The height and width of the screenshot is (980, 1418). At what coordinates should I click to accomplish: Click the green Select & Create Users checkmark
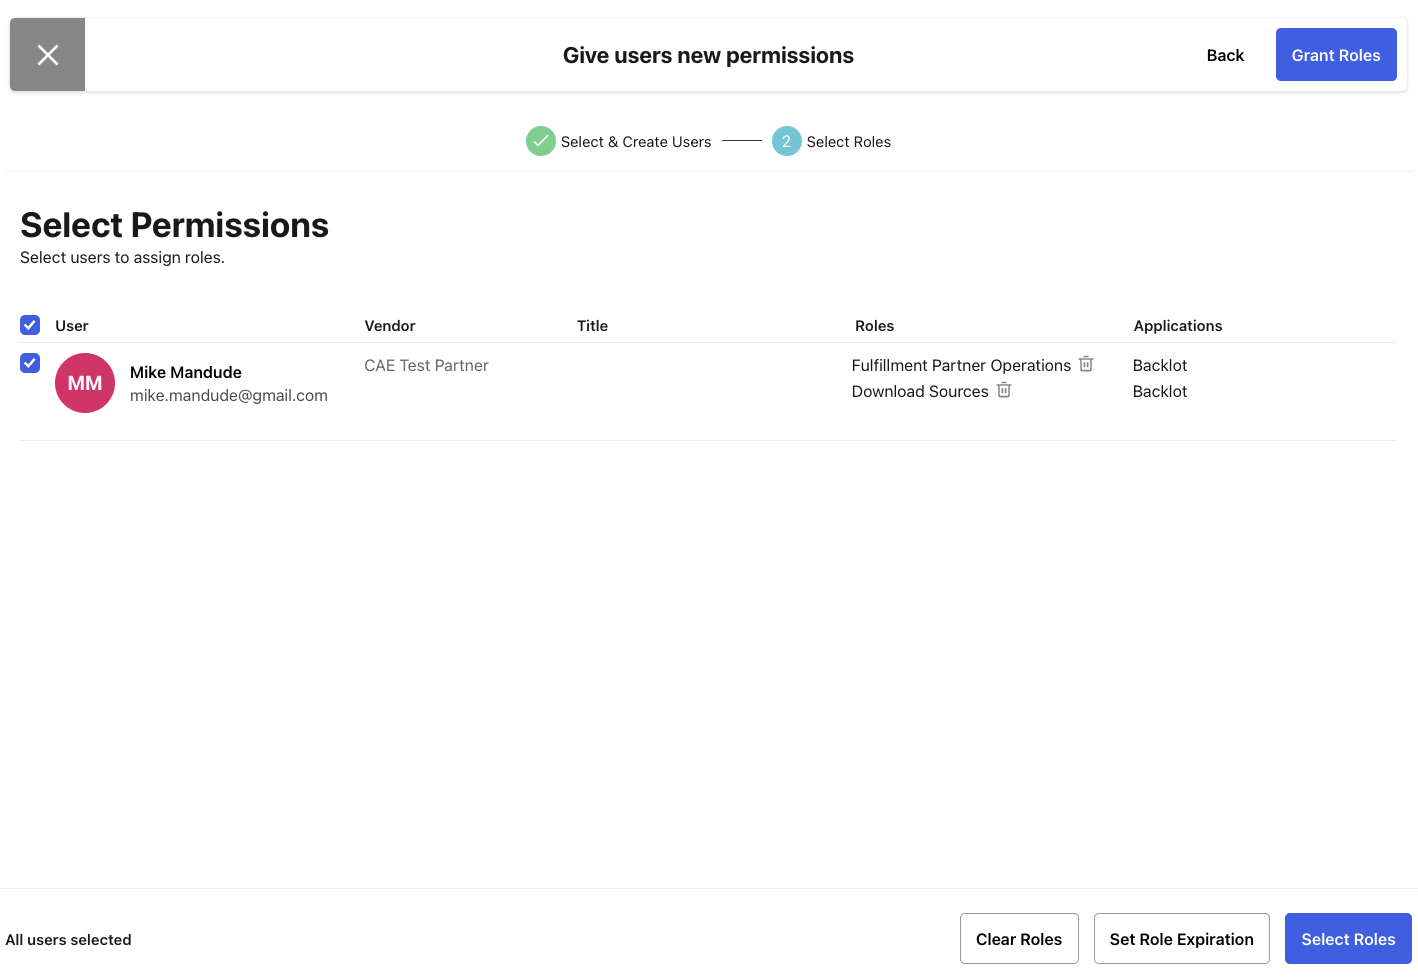pyautogui.click(x=541, y=141)
